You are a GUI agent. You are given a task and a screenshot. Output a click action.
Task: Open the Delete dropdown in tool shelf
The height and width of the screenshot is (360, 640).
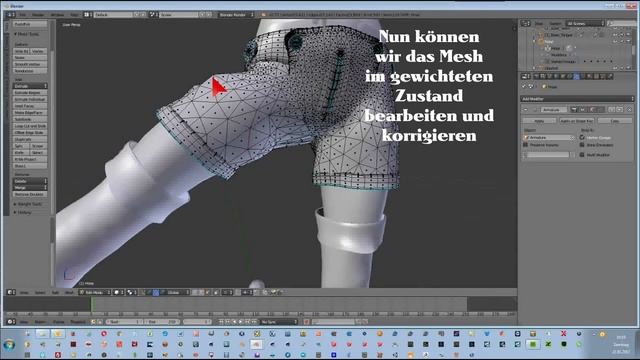[x=30, y=181]
